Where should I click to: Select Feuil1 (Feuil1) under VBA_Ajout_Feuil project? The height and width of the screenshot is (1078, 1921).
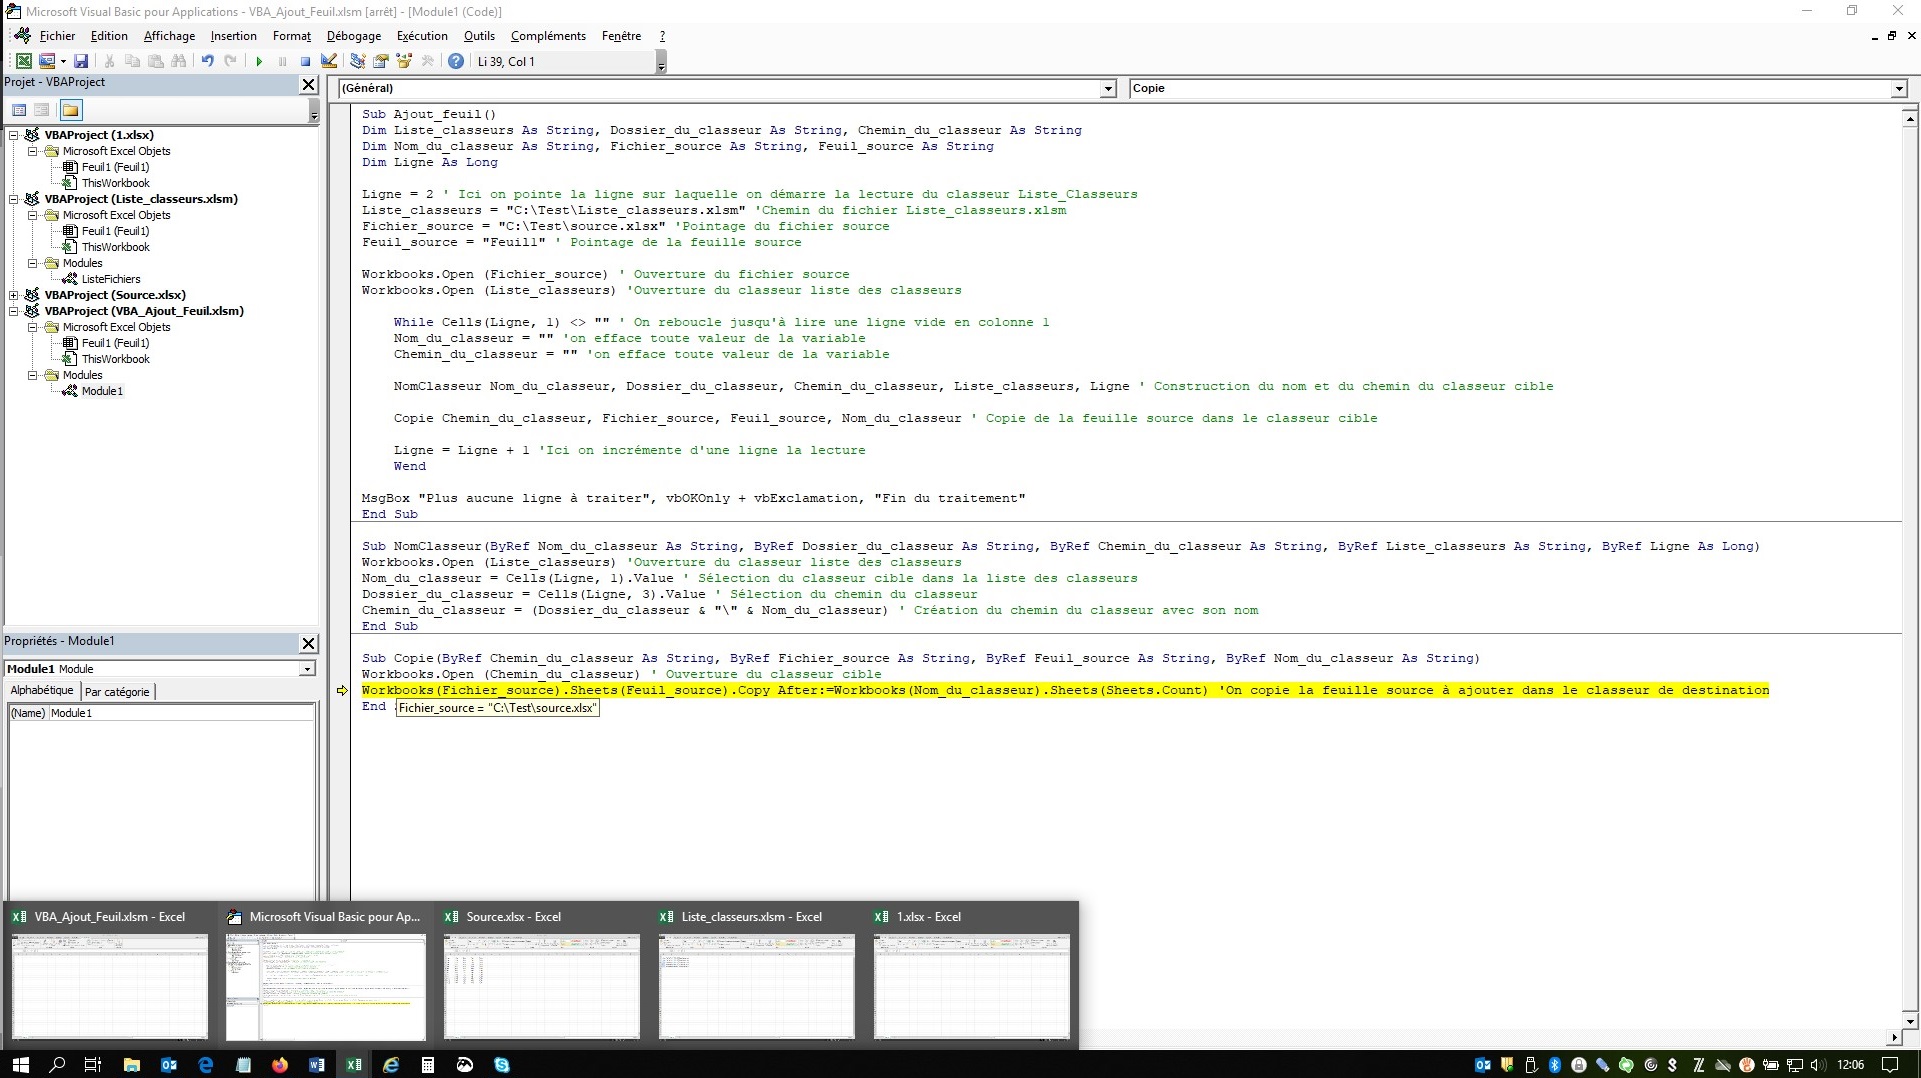(115, 343)
